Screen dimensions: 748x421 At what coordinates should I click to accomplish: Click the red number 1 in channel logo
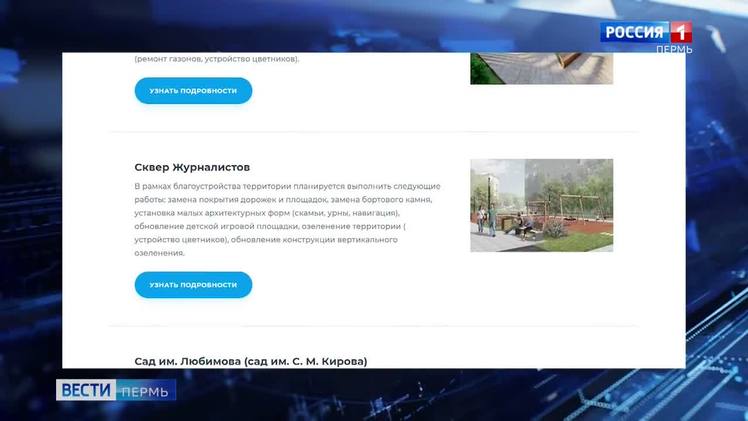(x=680, y=31)
